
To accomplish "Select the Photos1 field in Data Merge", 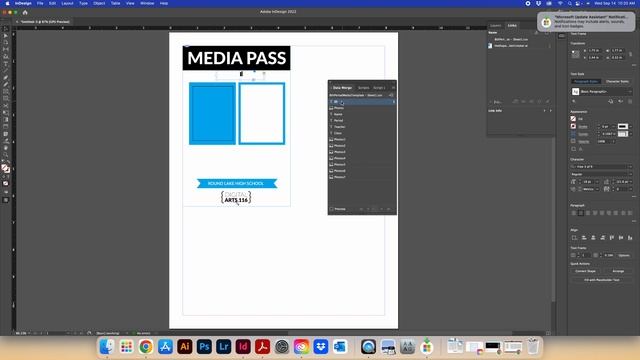I will coord(362,140).
